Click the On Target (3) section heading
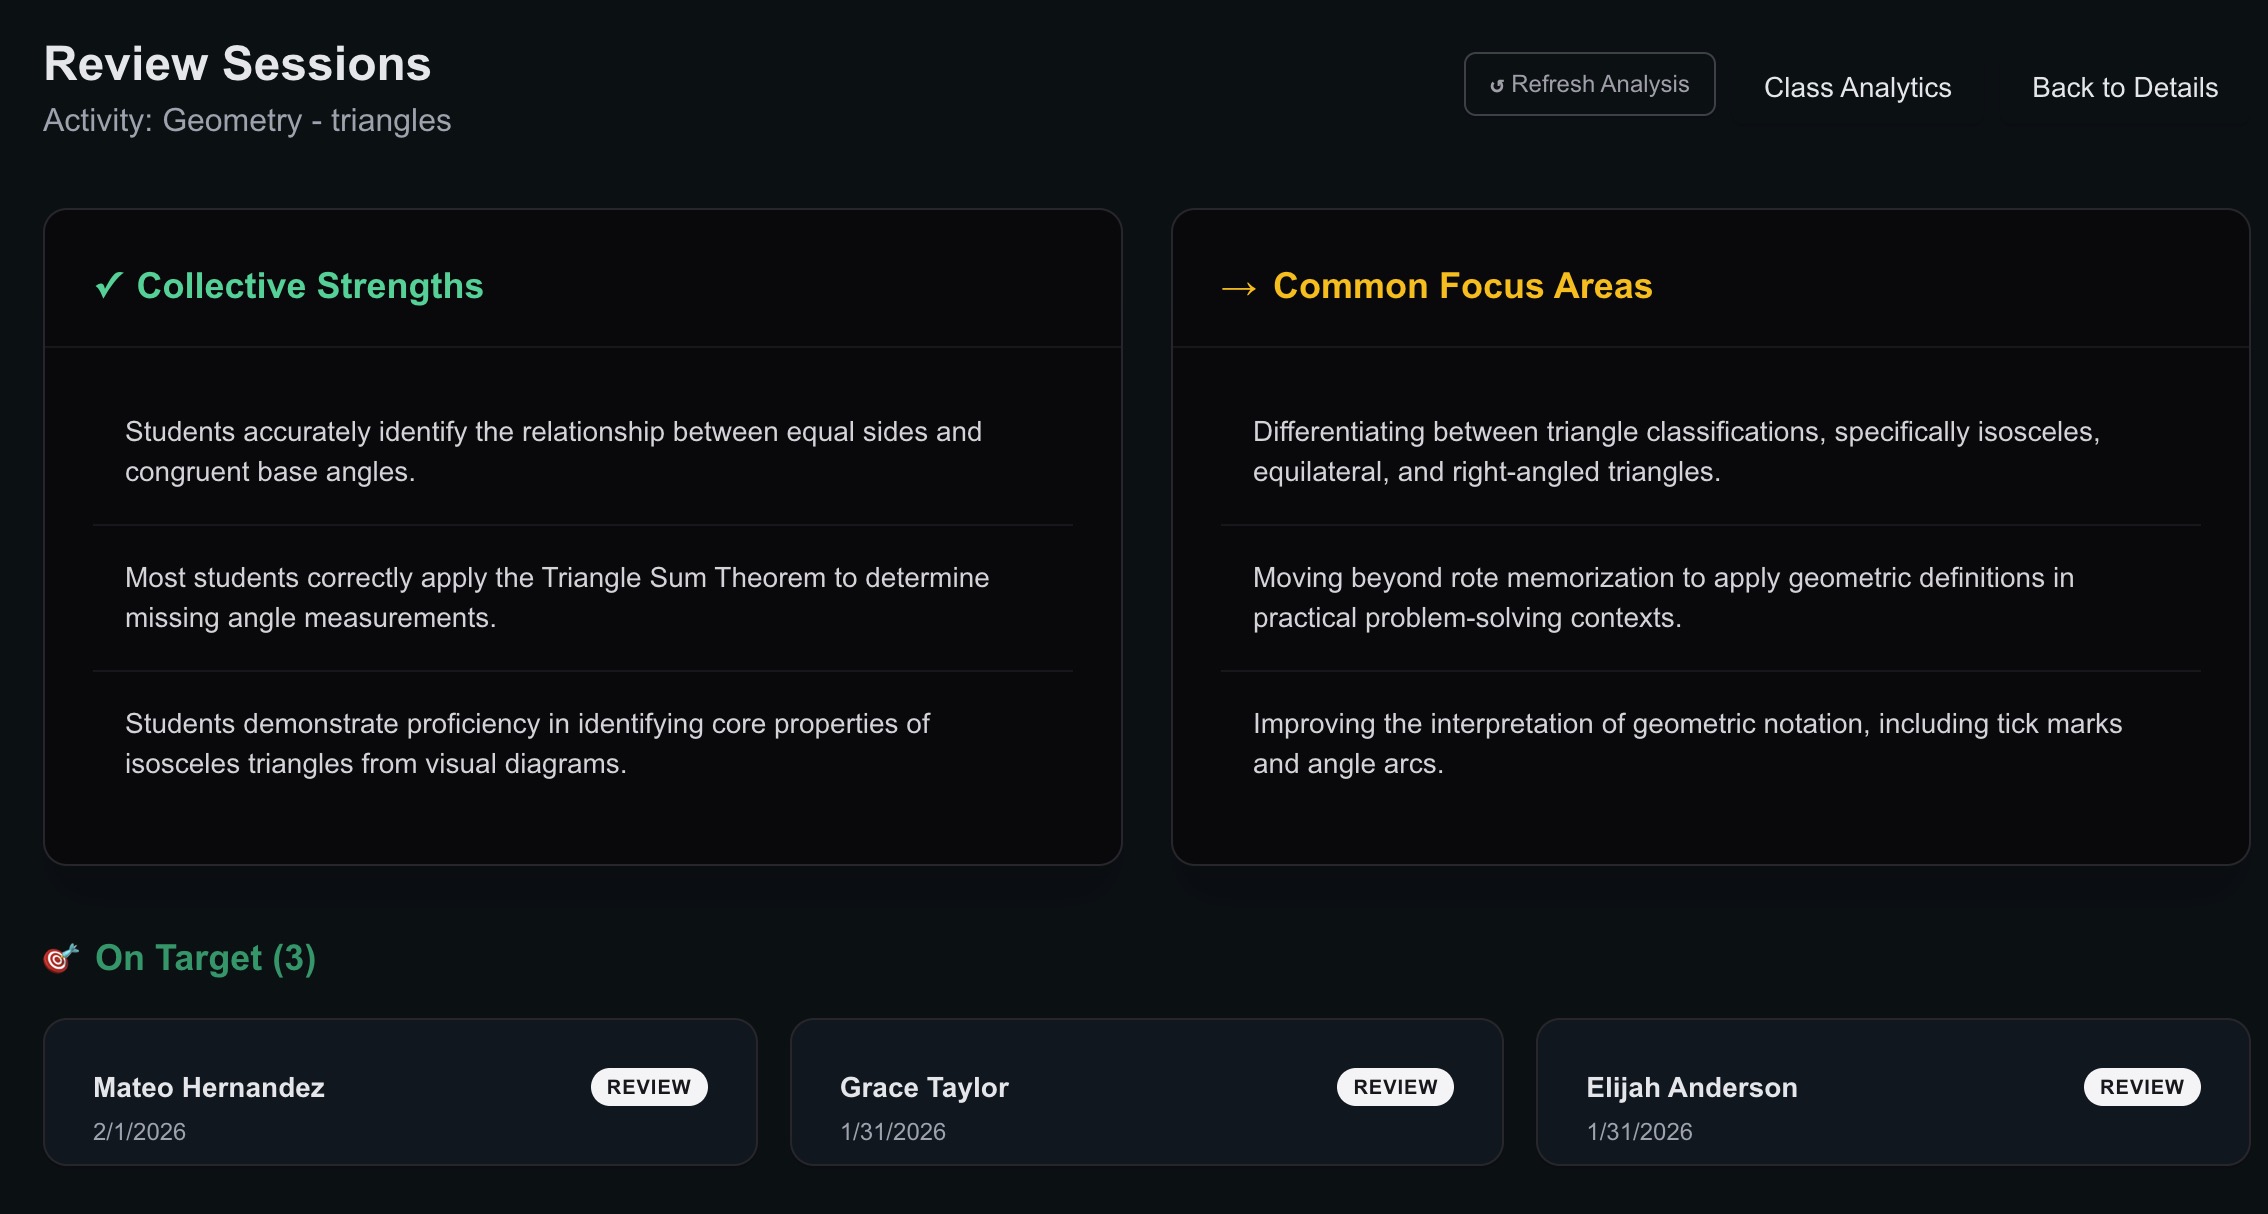Viewport: 2268px width, 1214px height. [x=205, y=958]
